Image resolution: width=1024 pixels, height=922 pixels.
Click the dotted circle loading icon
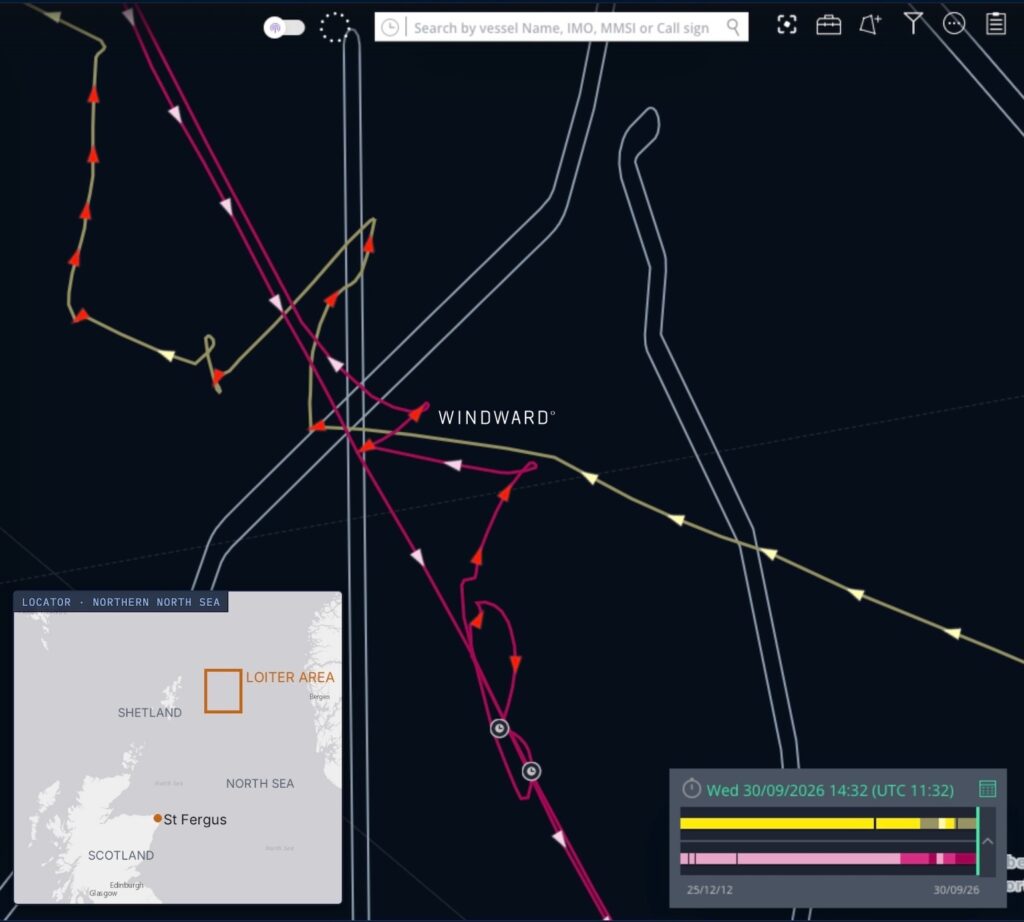tap(334, 27)
